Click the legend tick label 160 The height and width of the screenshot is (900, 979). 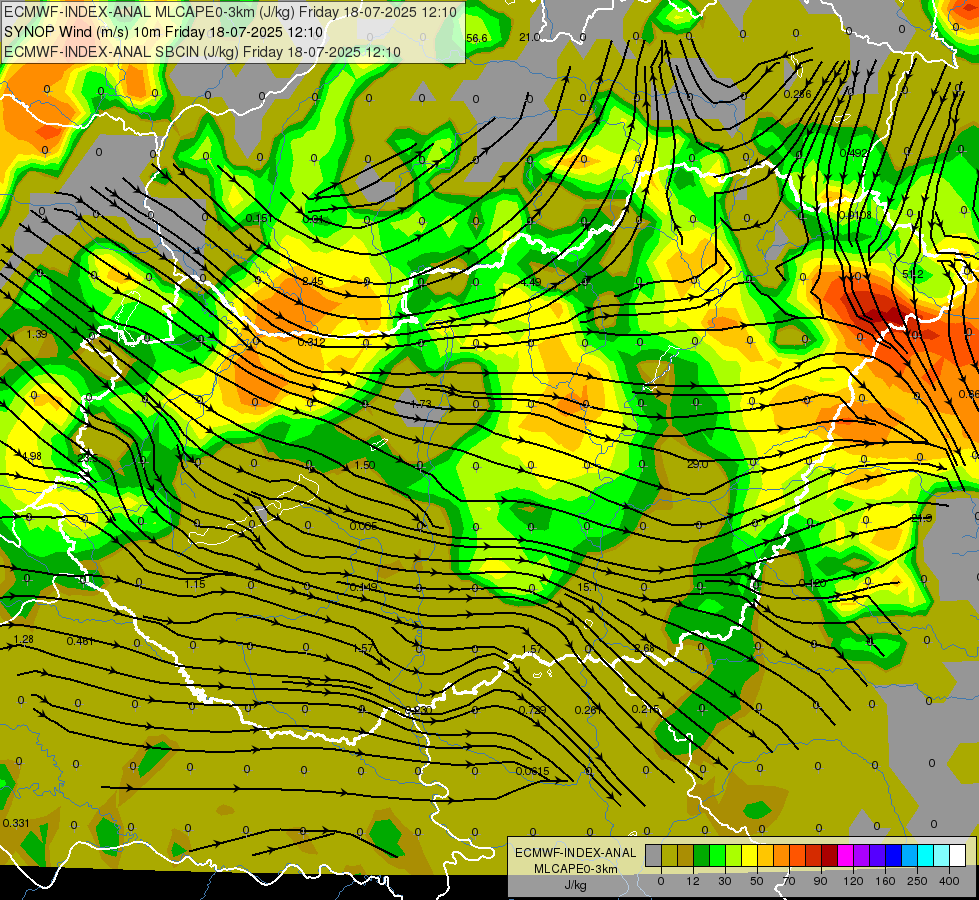tap(886, 881)
